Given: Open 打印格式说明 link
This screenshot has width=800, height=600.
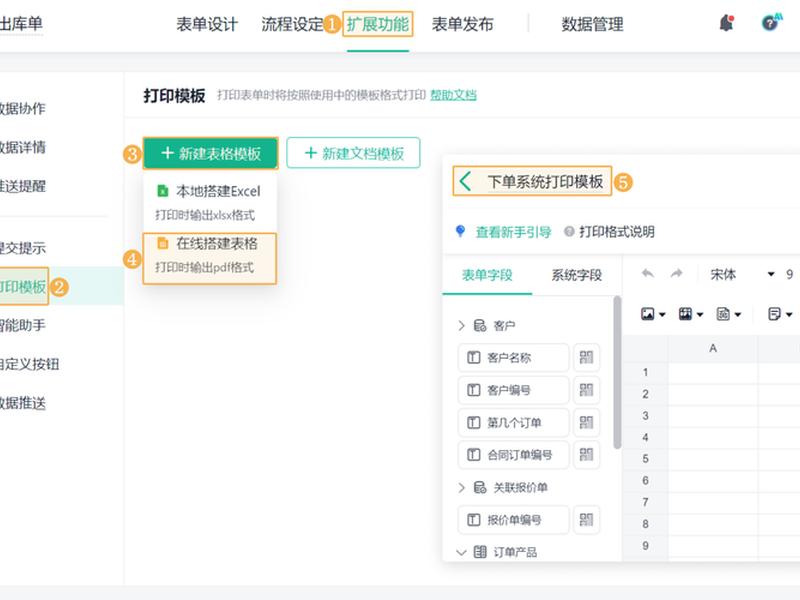Looking at the screenshot, I should pyautogui.click(x=617, y=232).
